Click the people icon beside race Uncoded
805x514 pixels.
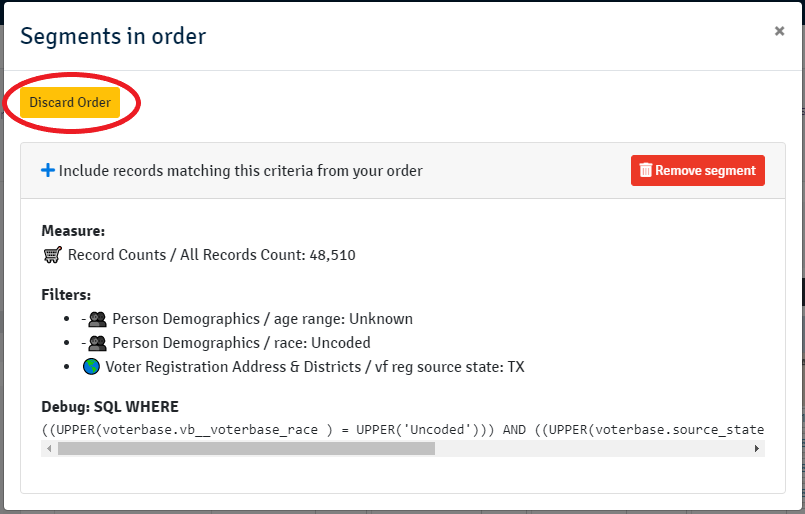[97, 342]
